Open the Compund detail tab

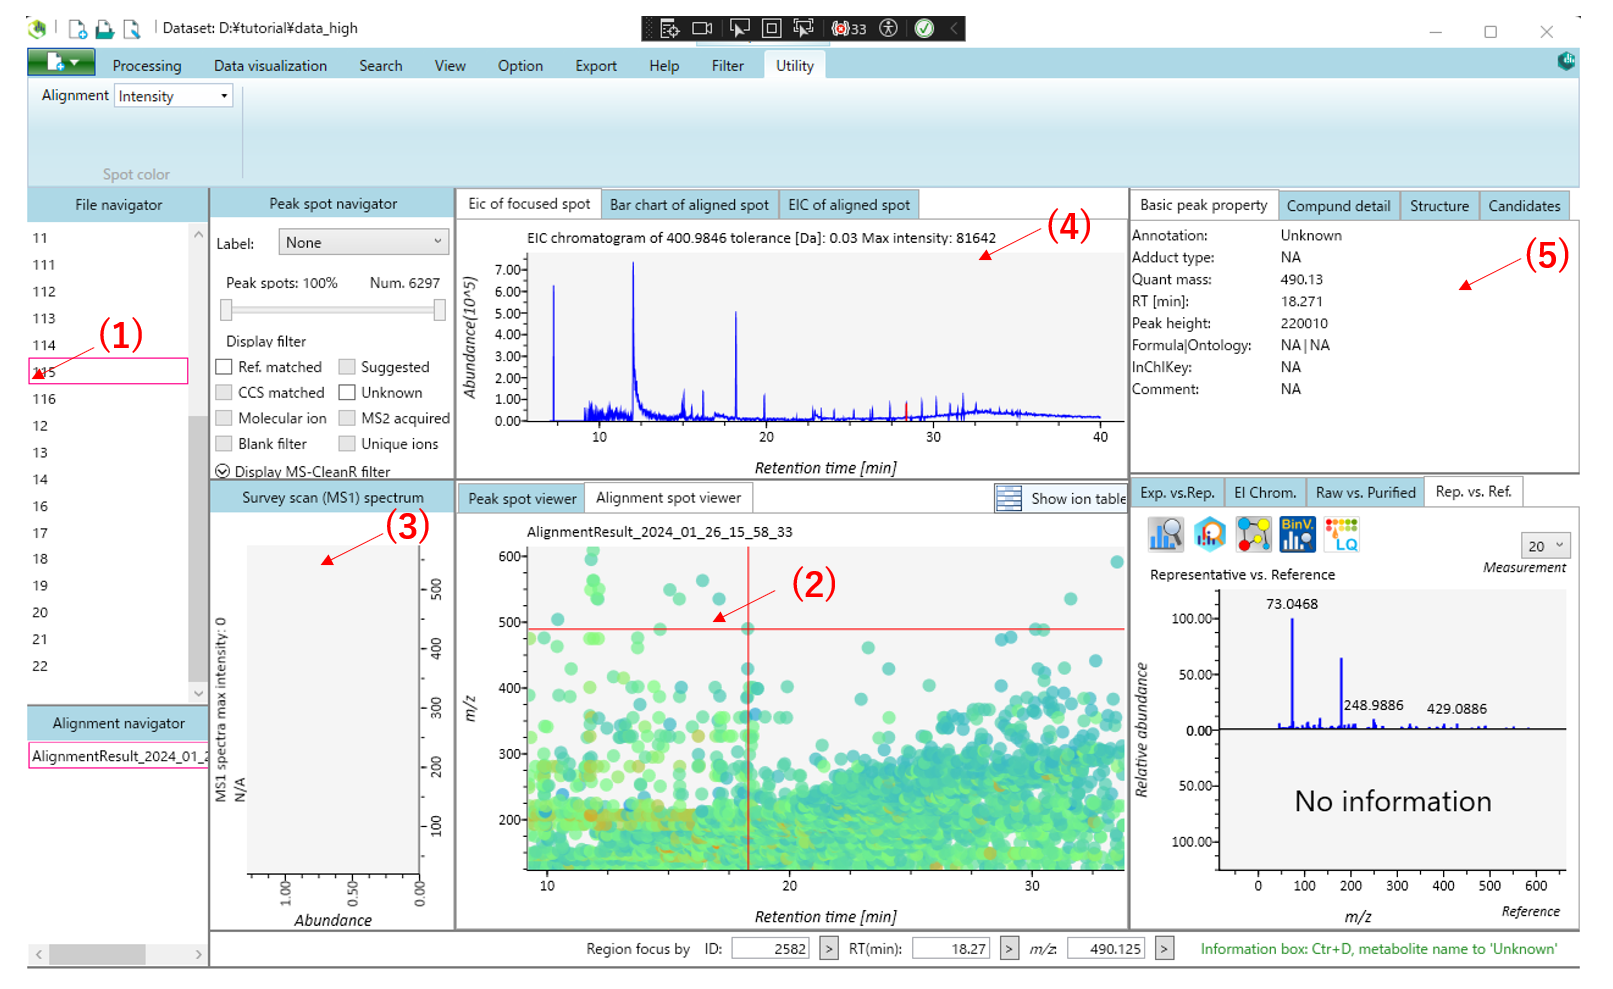click(1338, 206)
